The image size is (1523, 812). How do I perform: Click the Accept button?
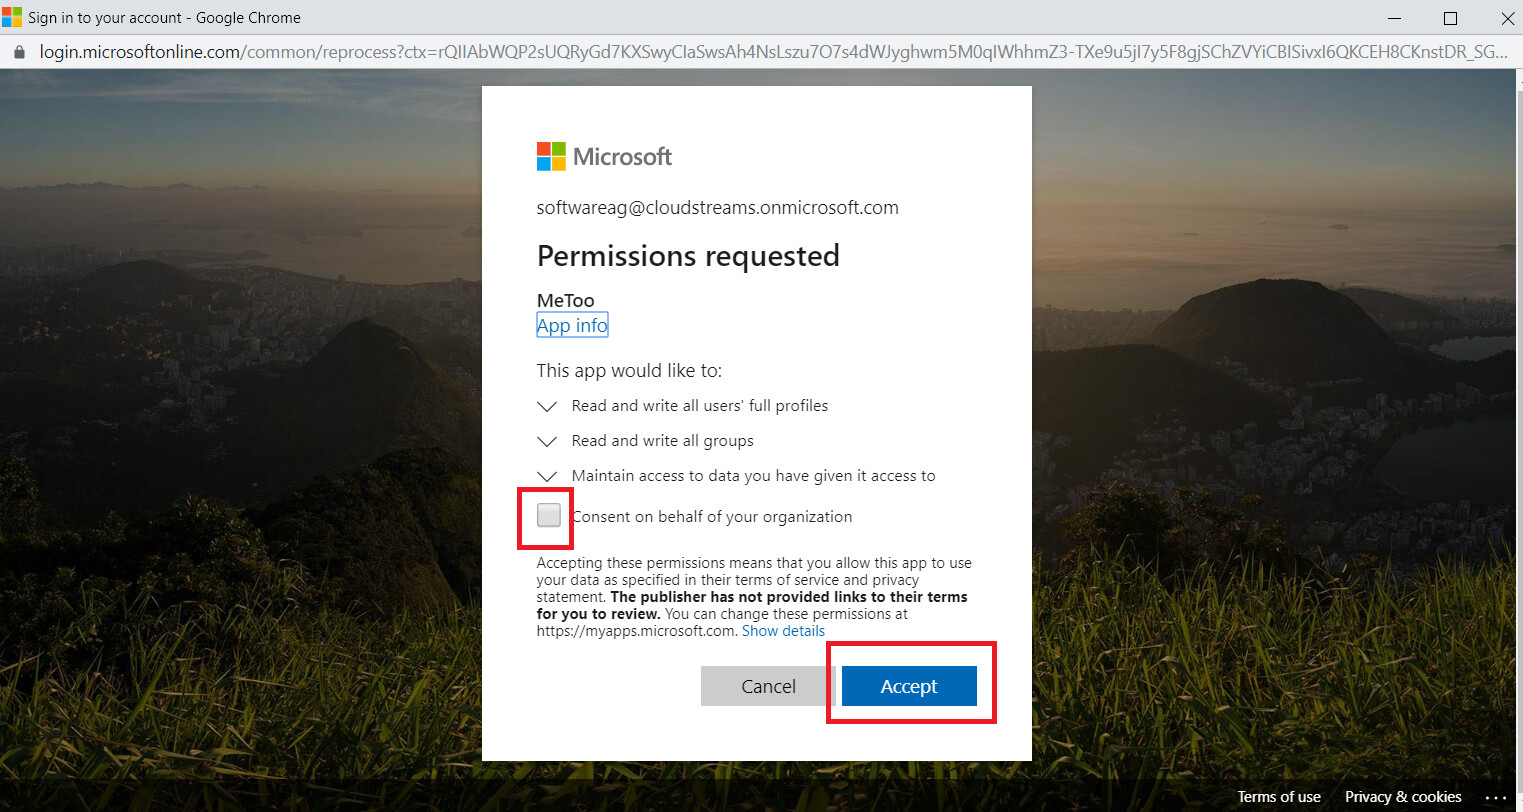tap(909, 686)
